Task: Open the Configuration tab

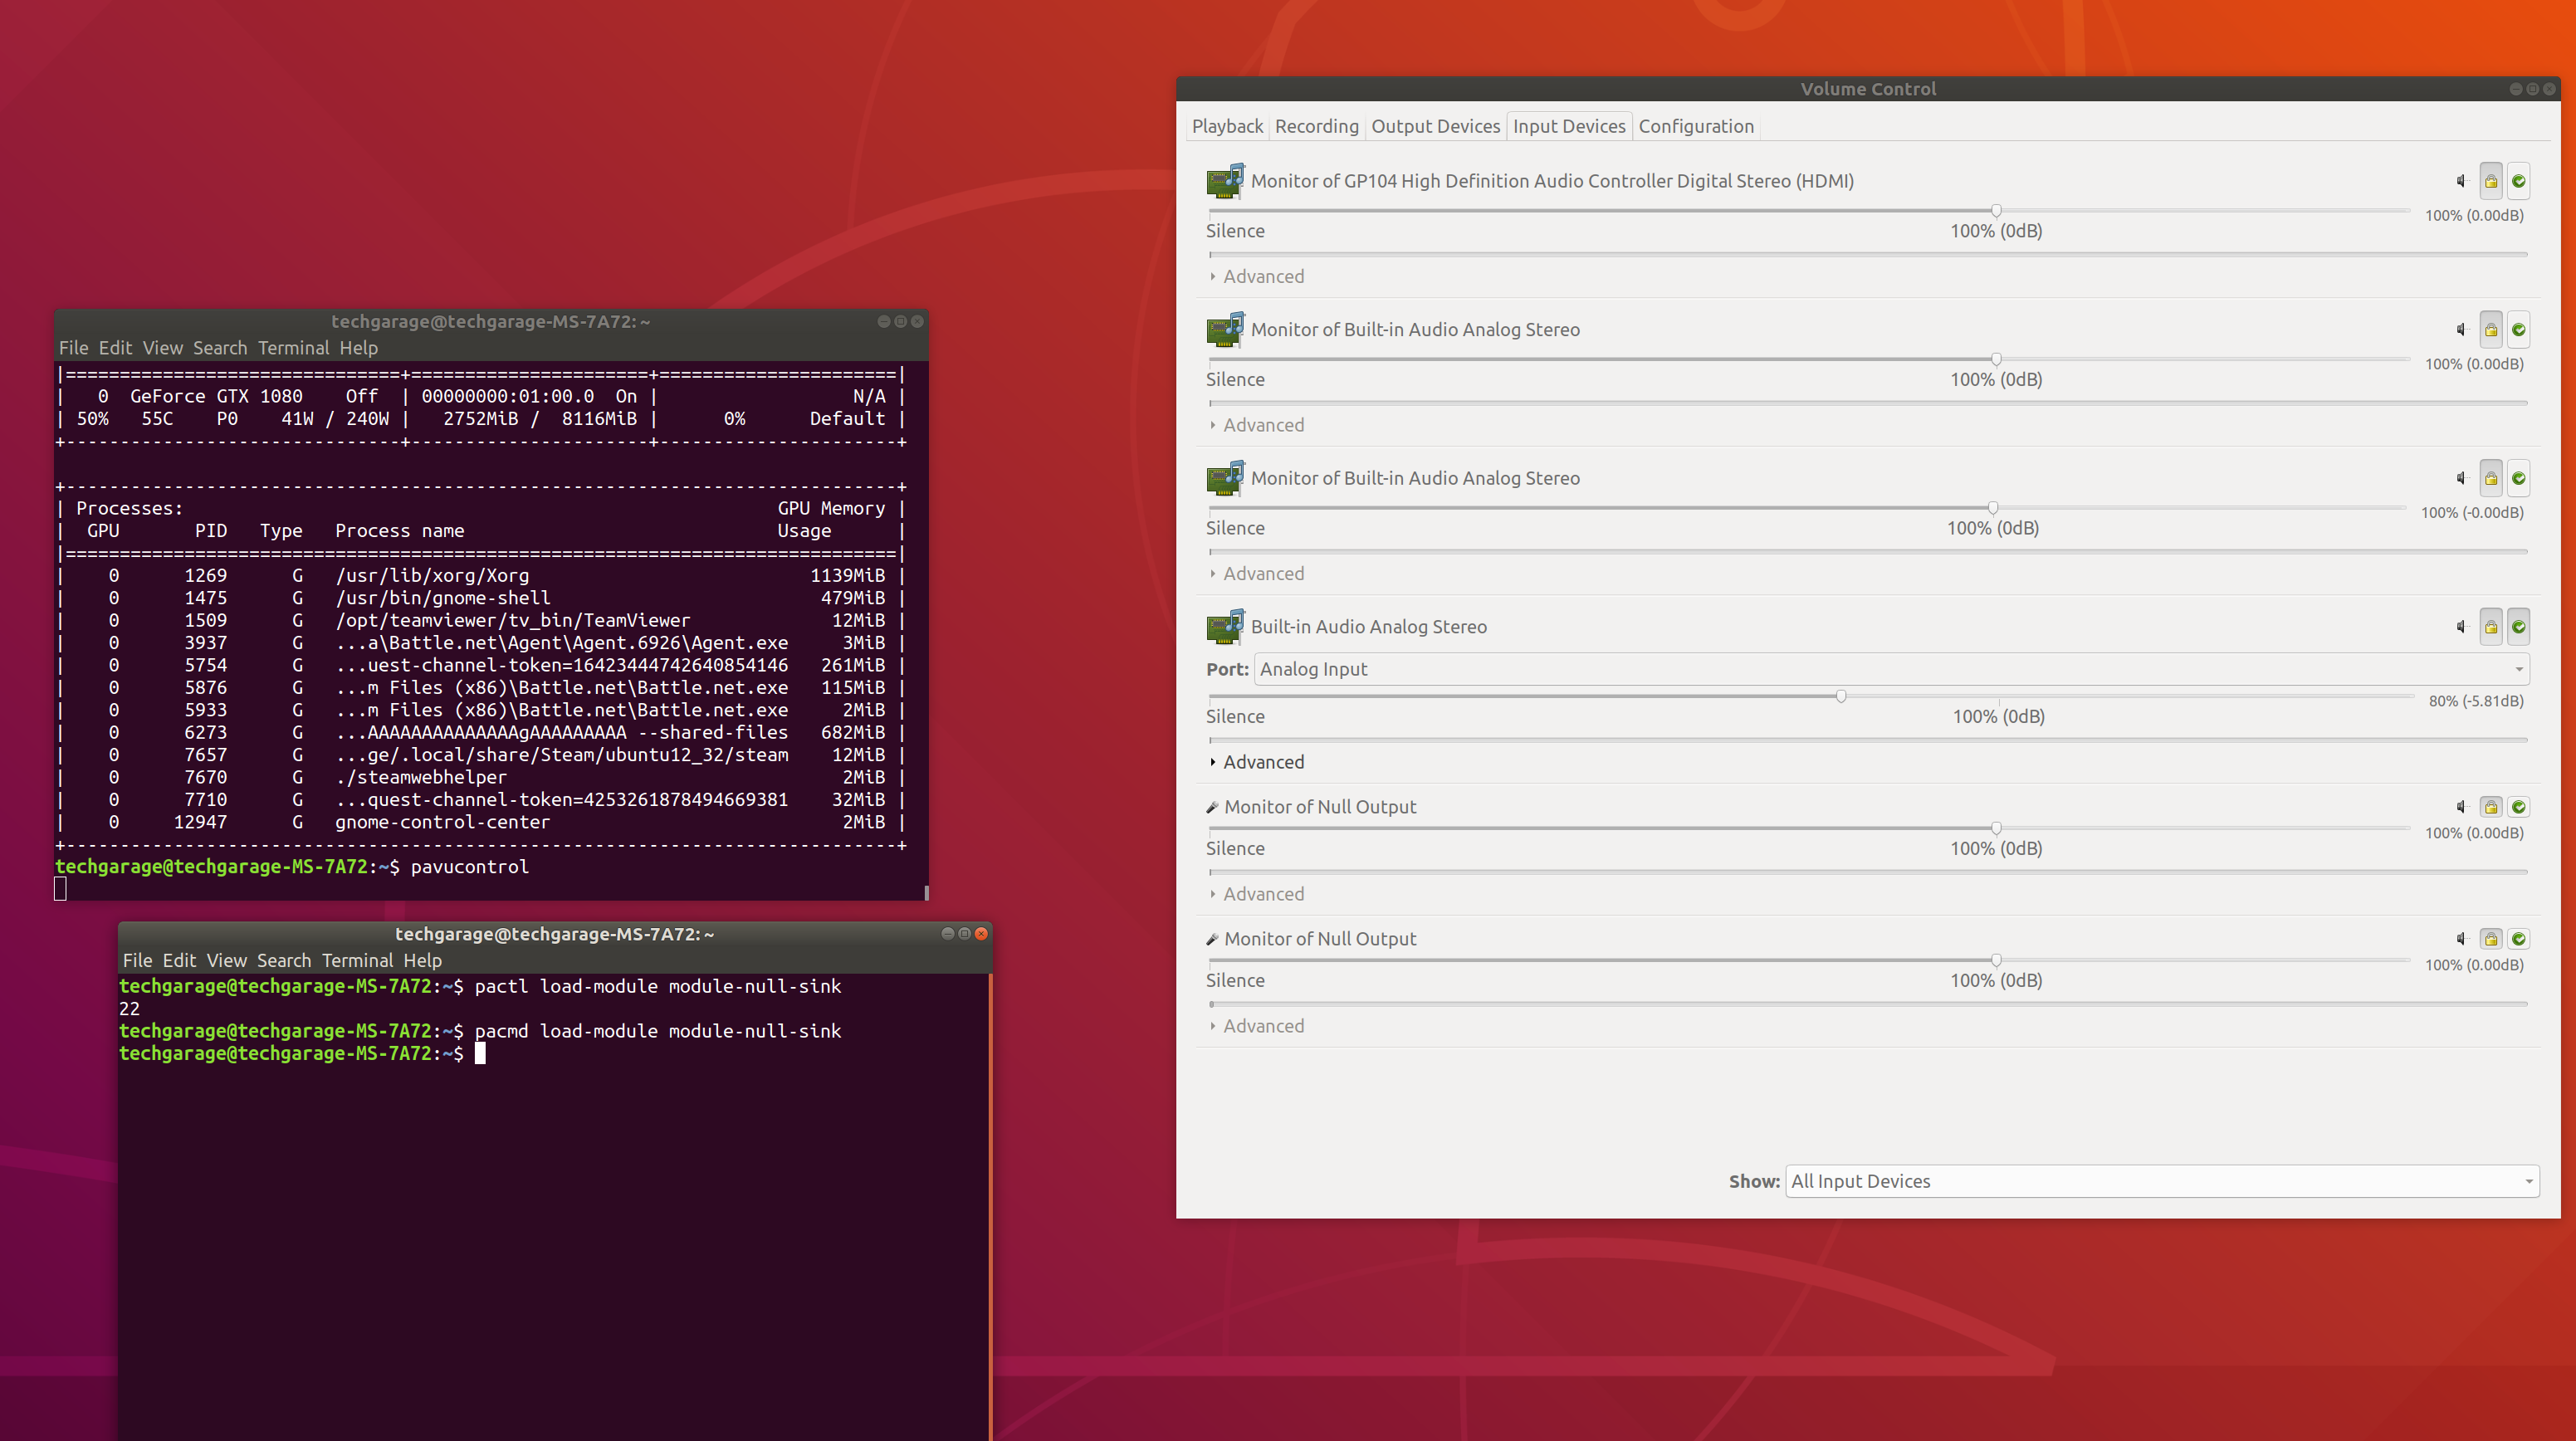Action: pyautogui.click(x=1696, y=126)
